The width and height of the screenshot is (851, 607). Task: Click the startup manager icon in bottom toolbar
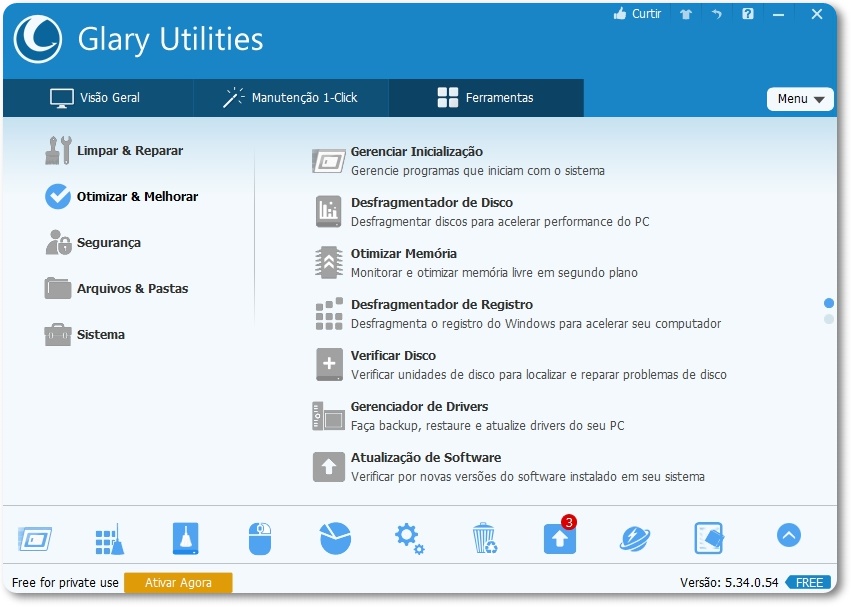[x=35, y=539]
